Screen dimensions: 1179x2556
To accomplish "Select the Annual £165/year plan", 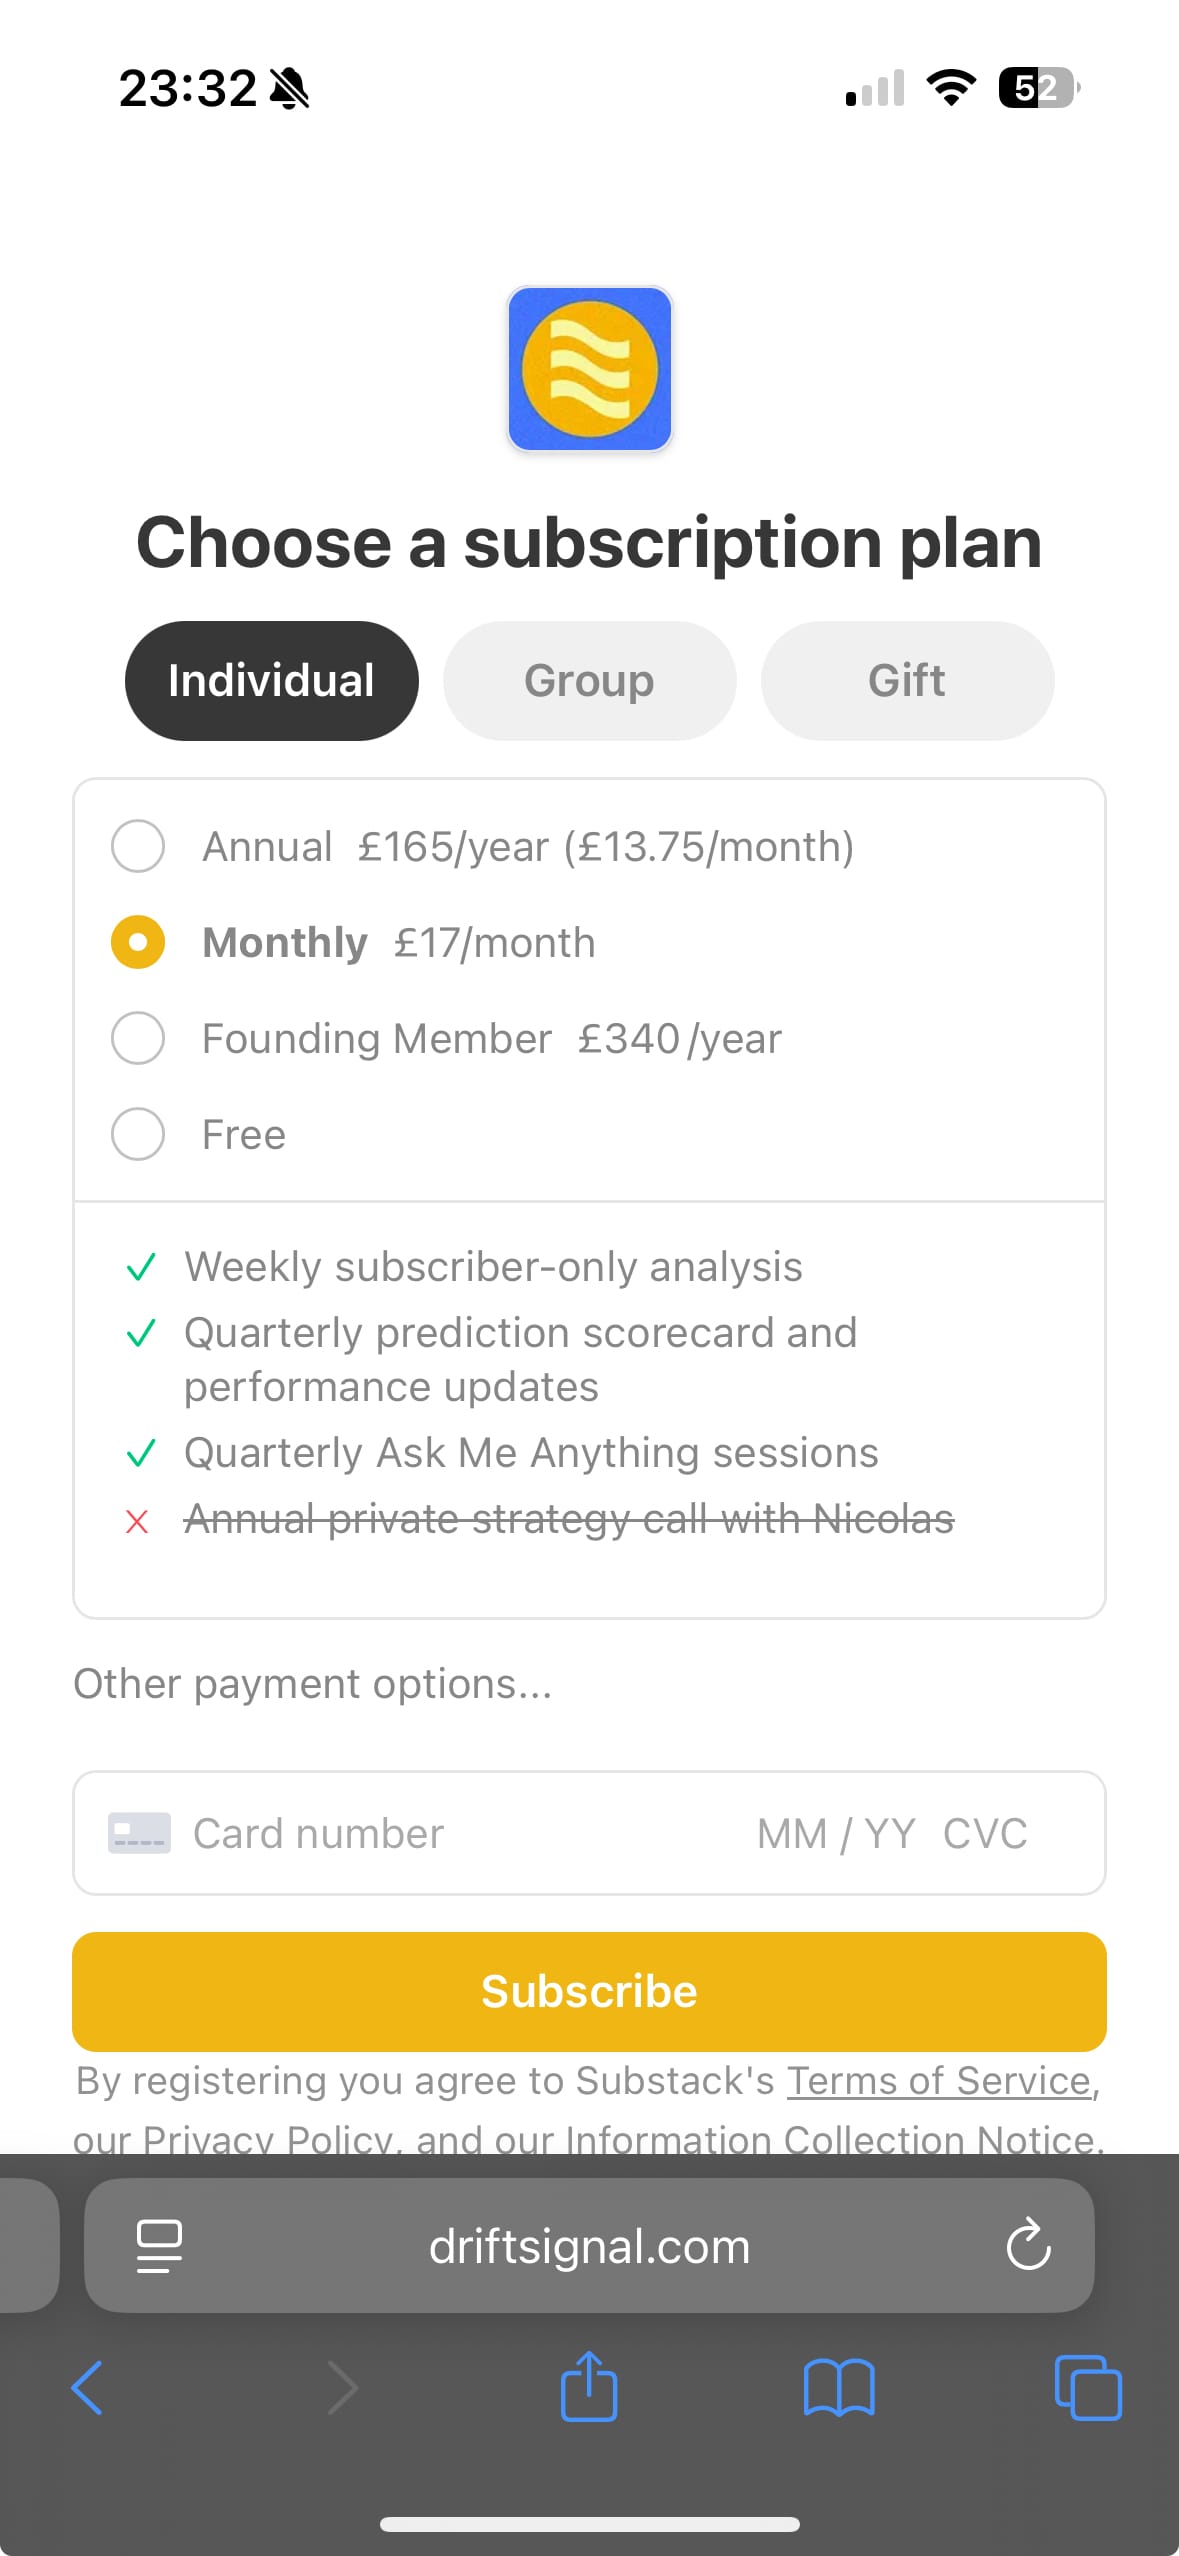I will point(138,847).
